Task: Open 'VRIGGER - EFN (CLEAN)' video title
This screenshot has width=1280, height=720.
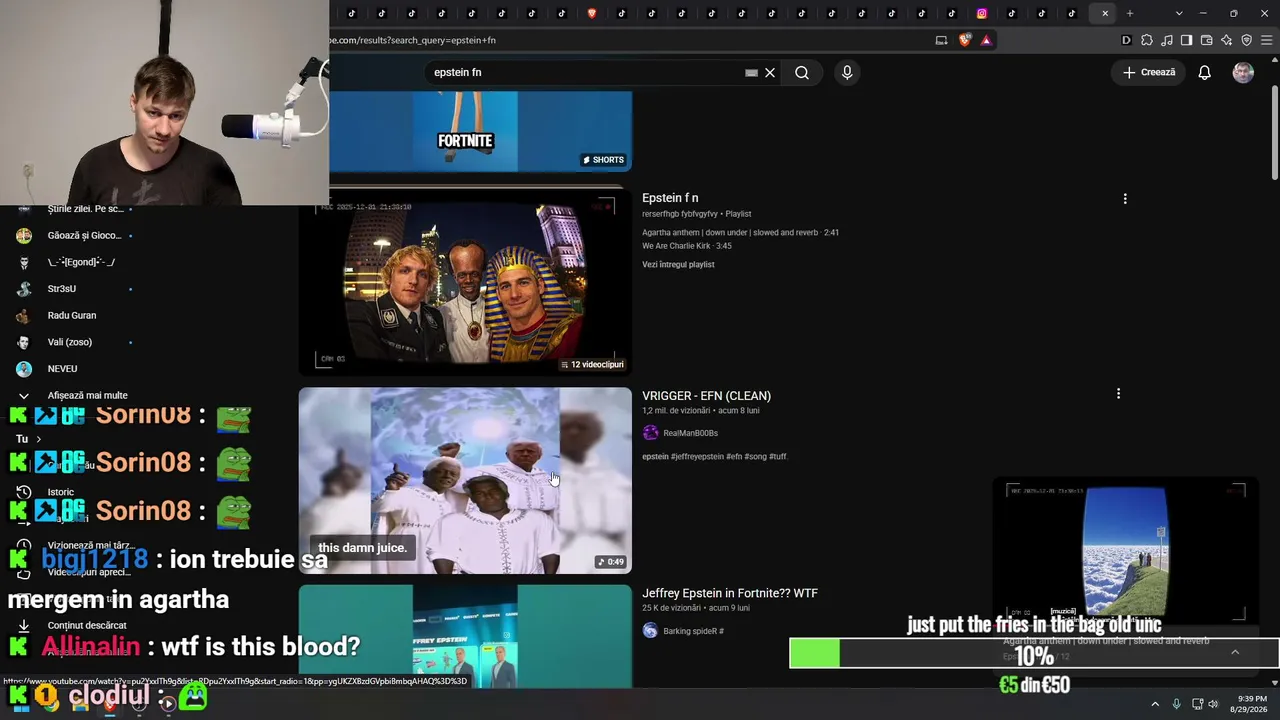Action: tap(706, 396)
